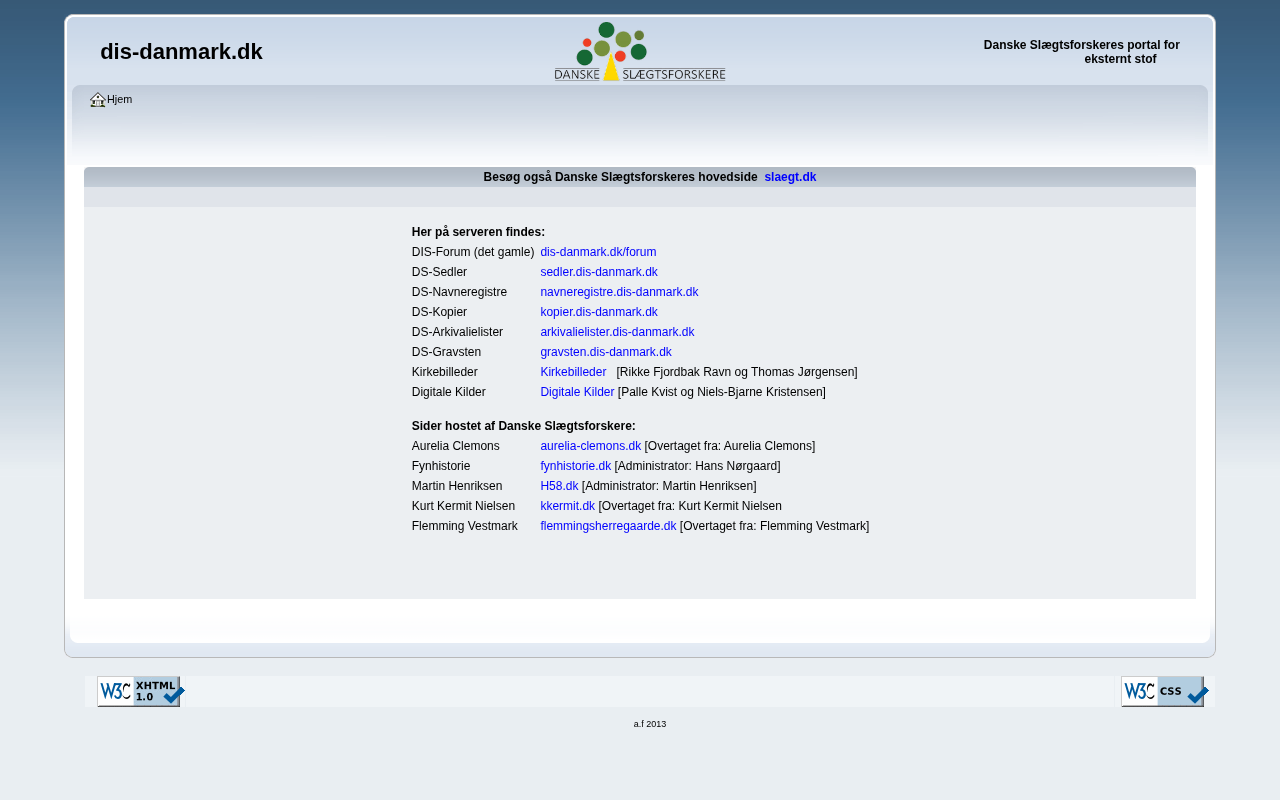Open the Danske Slægtsforskere tree logo
Screen dimensions: 1280x800
pyautogui.click(x=640, y=51)
